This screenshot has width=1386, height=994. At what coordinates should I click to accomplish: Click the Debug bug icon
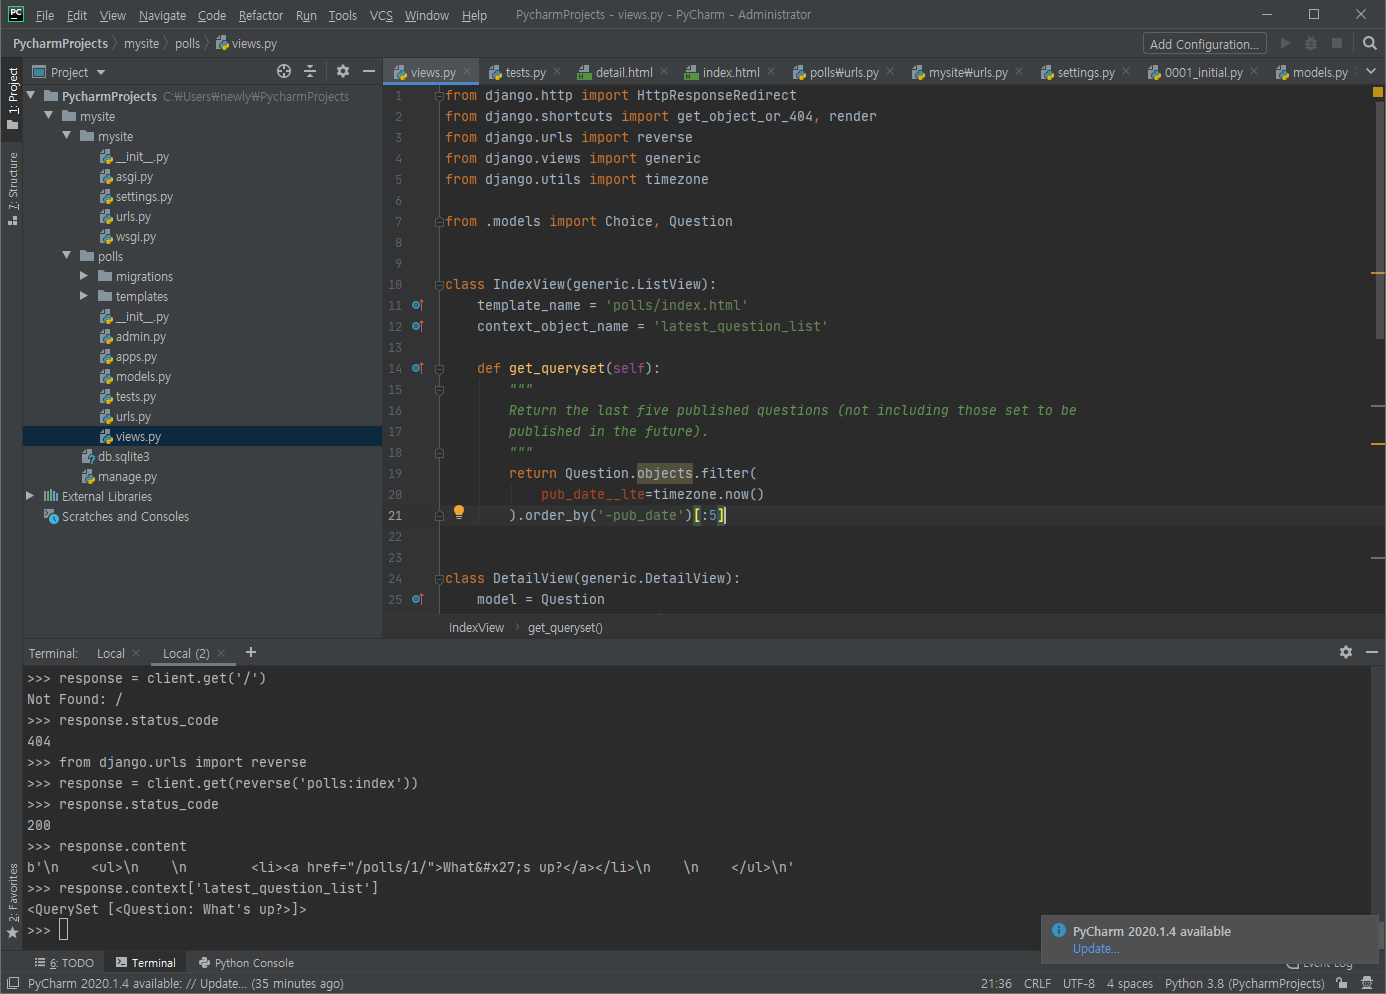(1311, 43)
